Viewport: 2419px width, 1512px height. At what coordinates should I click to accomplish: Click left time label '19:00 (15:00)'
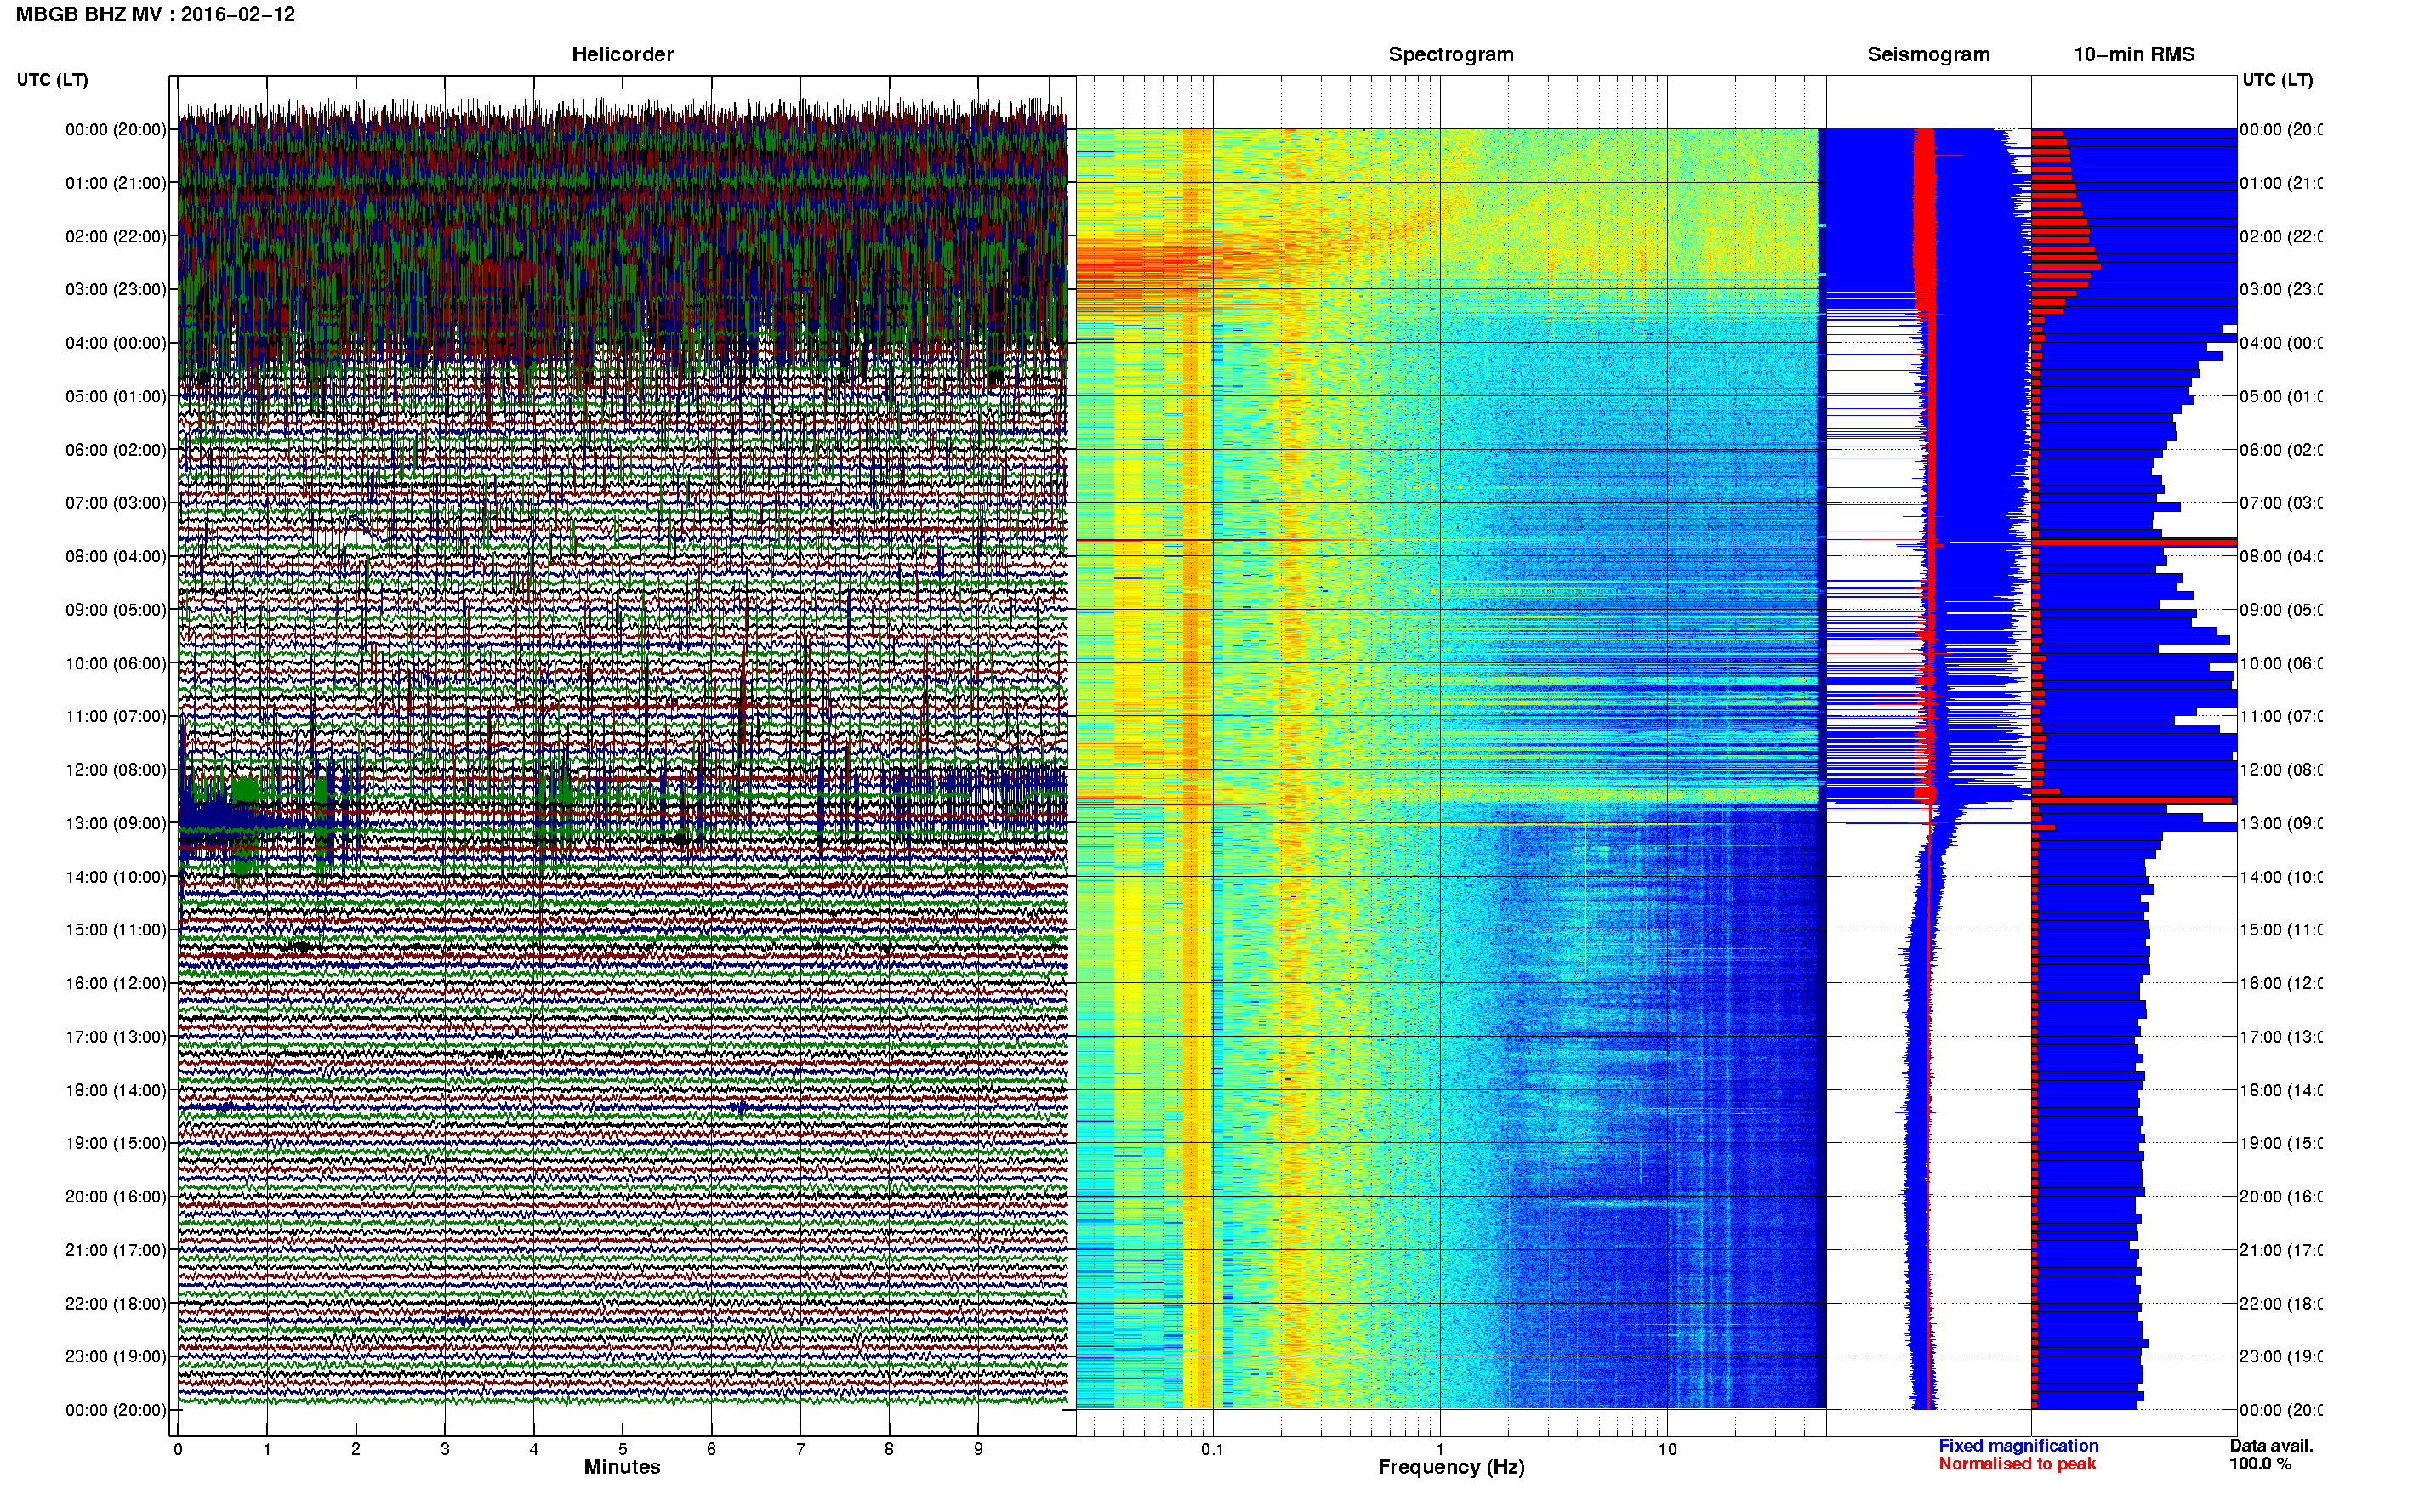pos(116,1143)
